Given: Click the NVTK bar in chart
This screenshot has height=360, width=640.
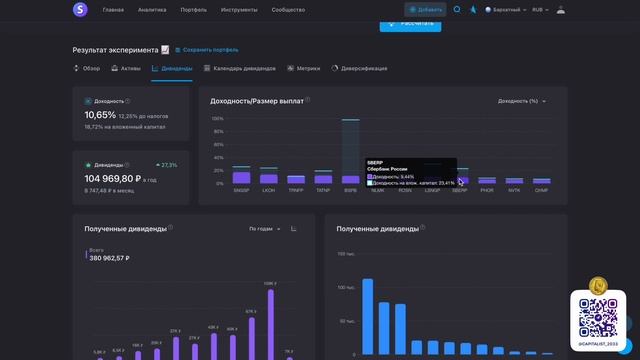Looking at the screenshot, I should [x=514, y=181].
